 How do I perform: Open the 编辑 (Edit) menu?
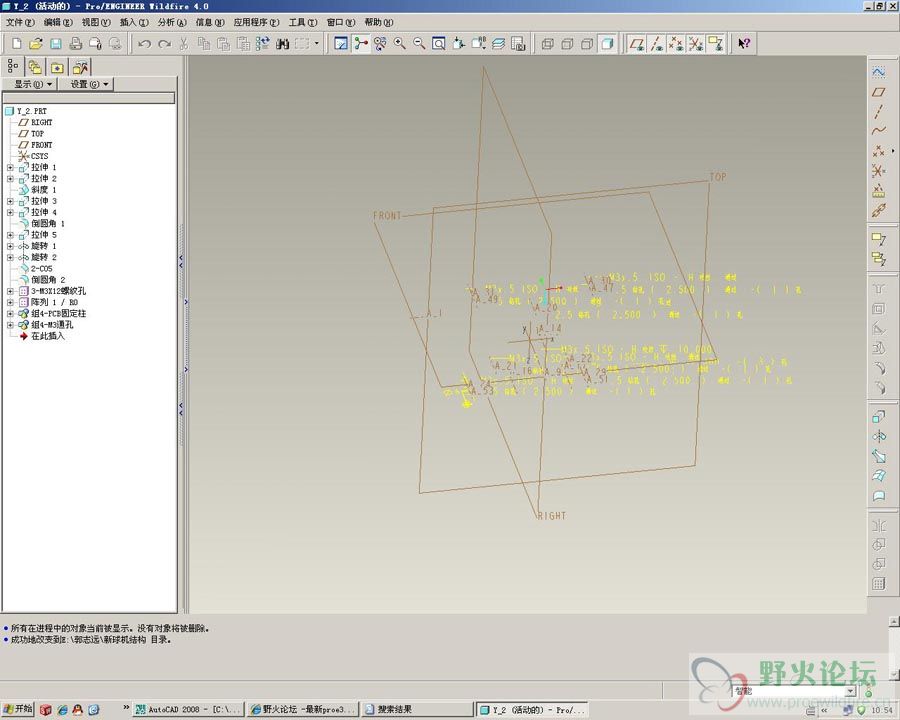[x=58, y=22]
